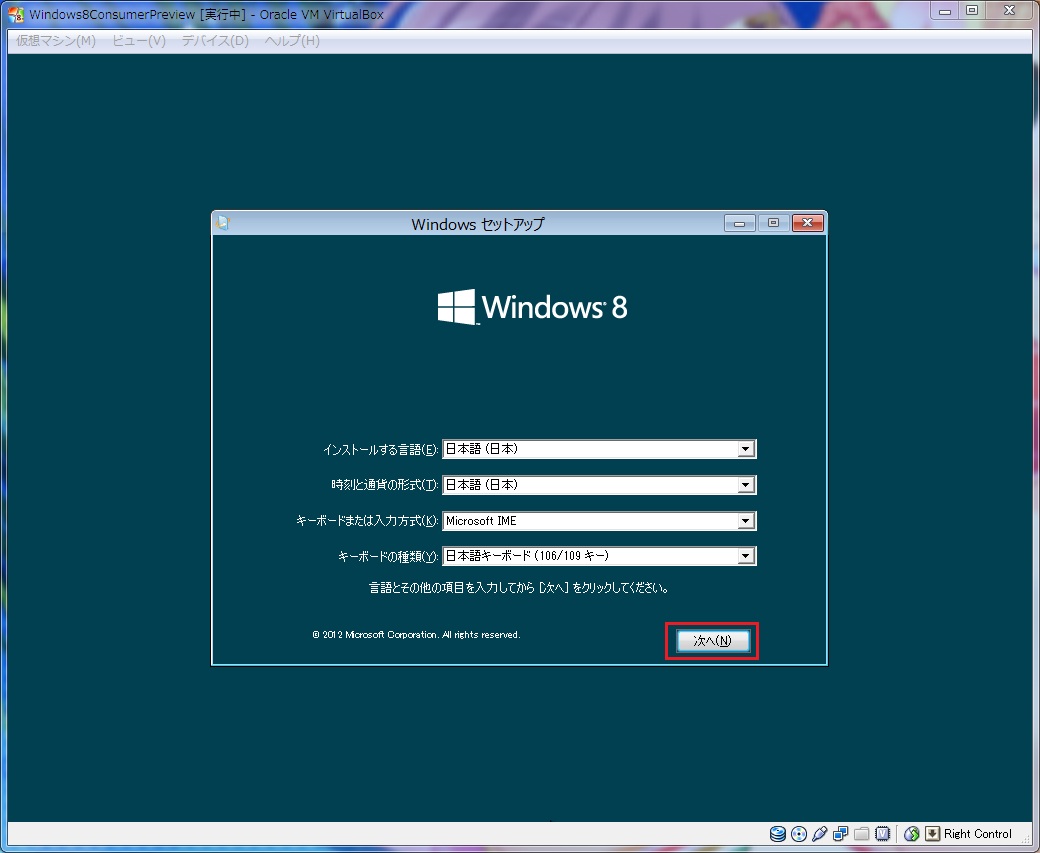Click the Microsoft copyright notice text
The width and height of the screenshot is (1040, 853).
(416, 635)
